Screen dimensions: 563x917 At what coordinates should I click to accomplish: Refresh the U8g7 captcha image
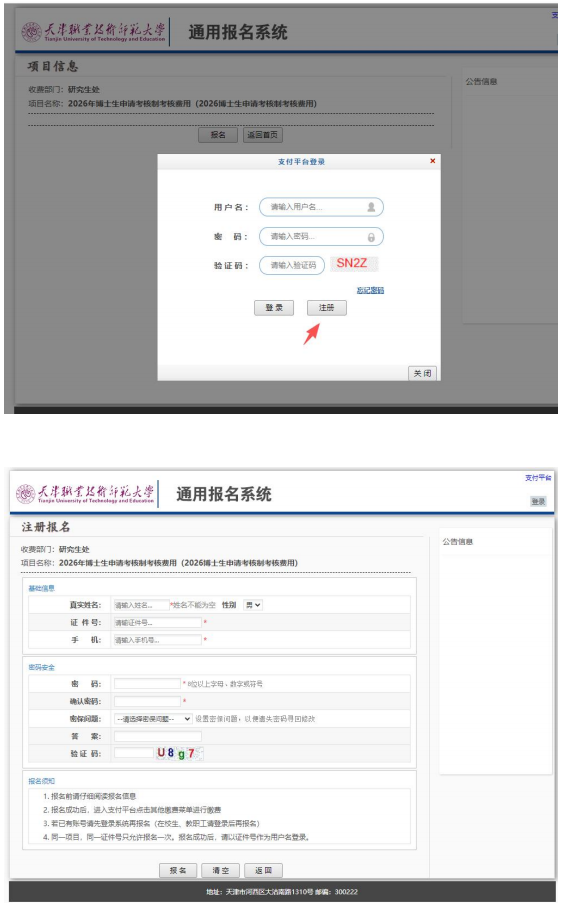coord(179,753)
